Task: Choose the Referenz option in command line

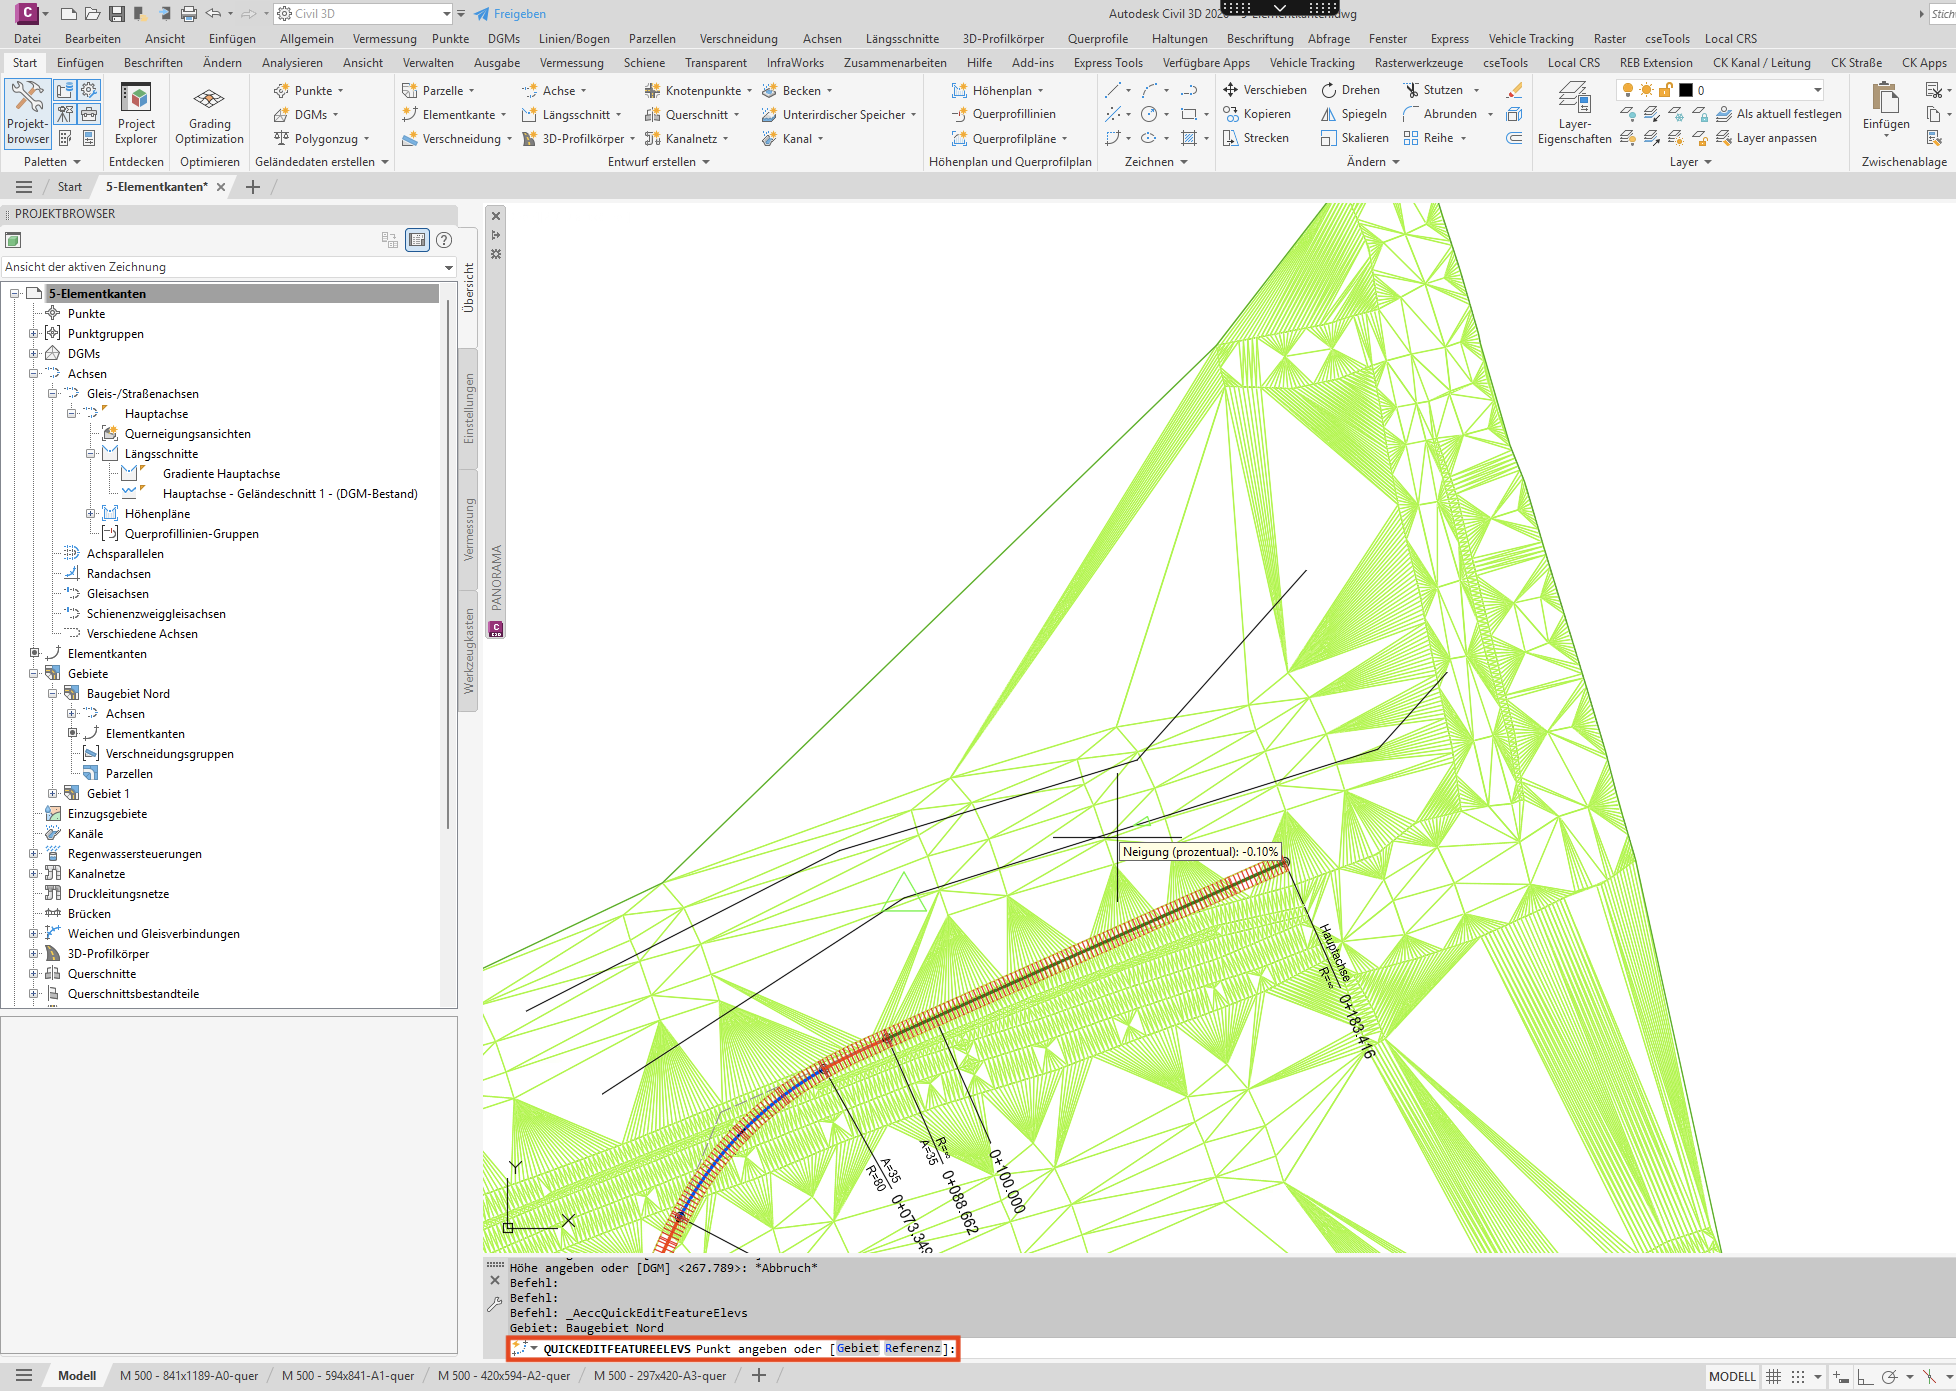Action: click(x=912, y=1349)
